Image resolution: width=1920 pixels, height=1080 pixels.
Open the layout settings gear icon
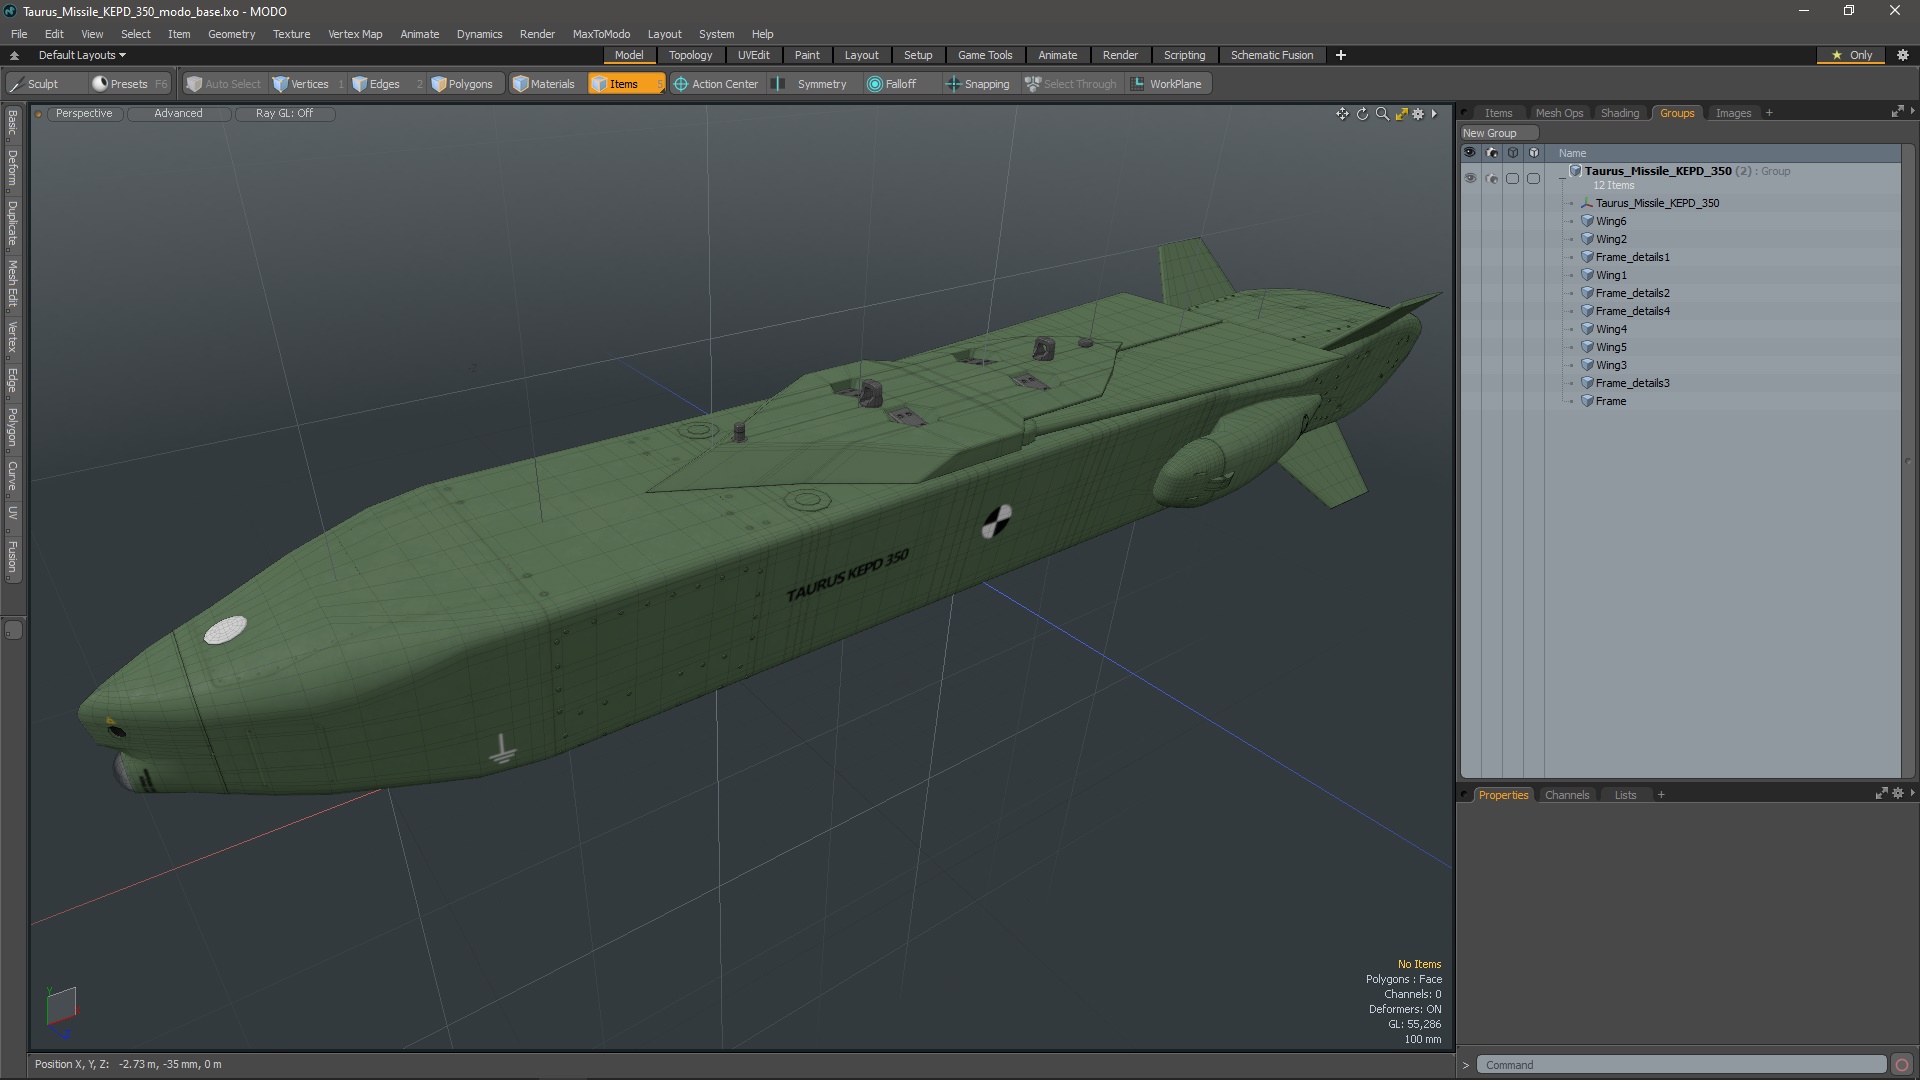[1902, 55]
